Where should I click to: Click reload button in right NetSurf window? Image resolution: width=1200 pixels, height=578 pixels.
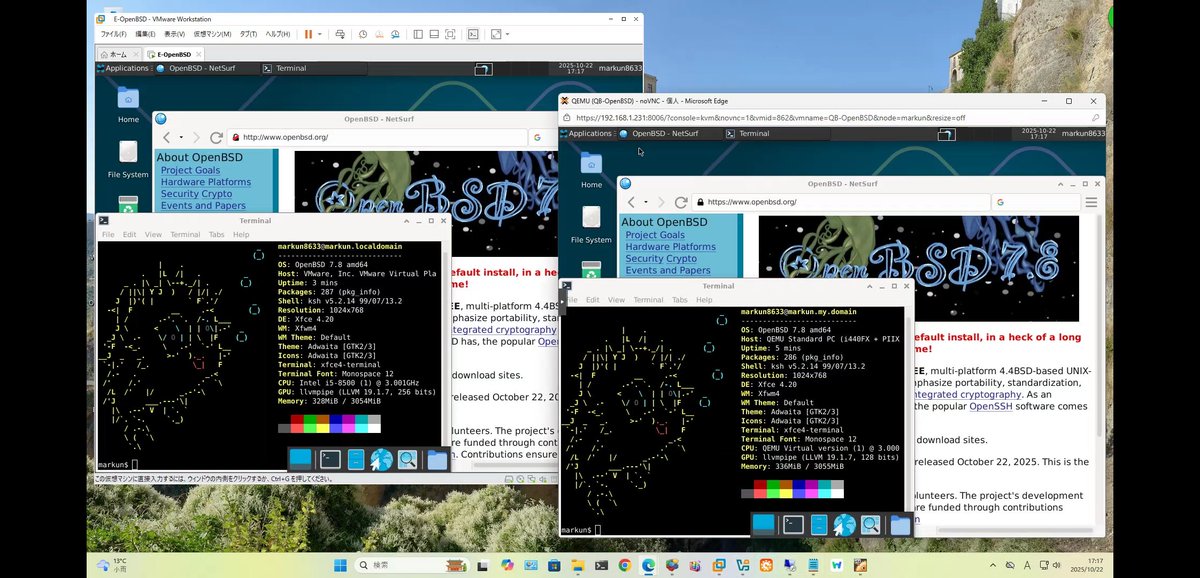click(x=681, y=202)
